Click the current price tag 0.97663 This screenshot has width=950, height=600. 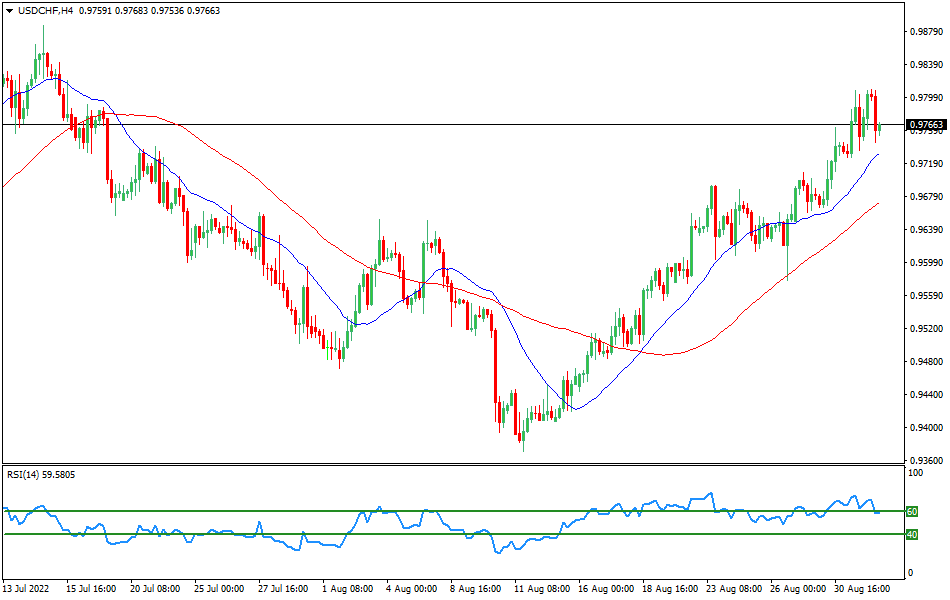coord(925,125)
